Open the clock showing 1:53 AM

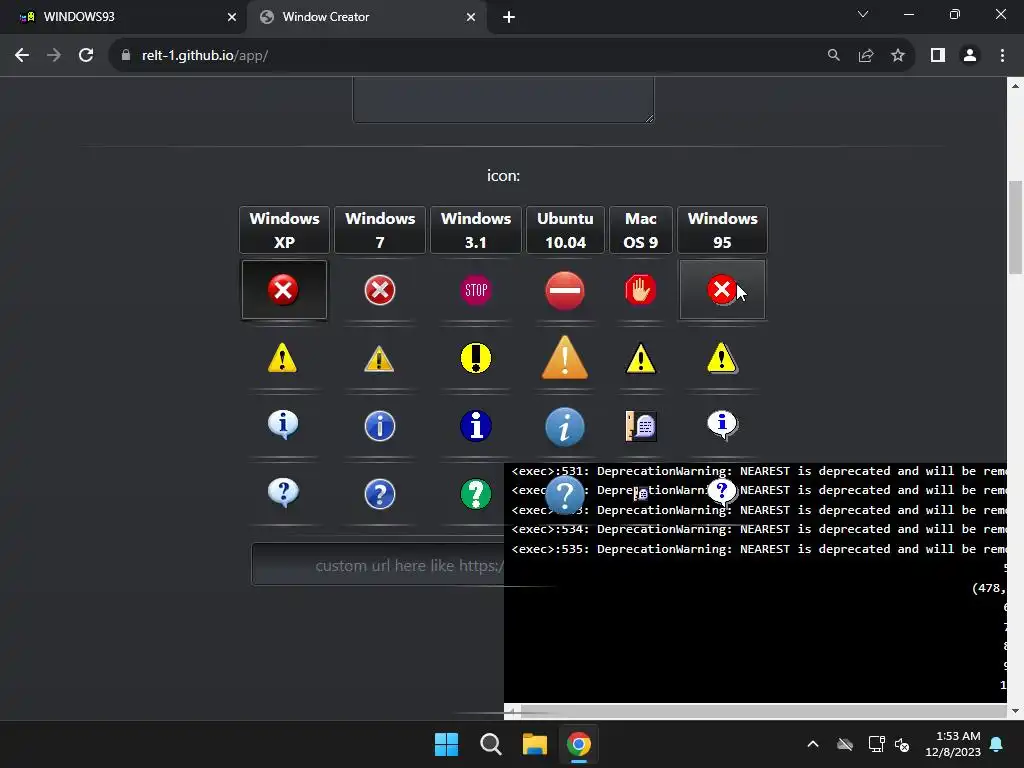pos(953,744)
